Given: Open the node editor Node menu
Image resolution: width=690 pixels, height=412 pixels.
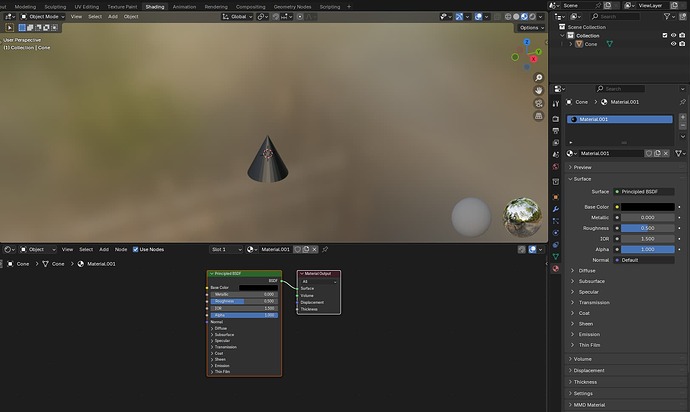Looking at the screenshot, I should click(x=121, y=250).
